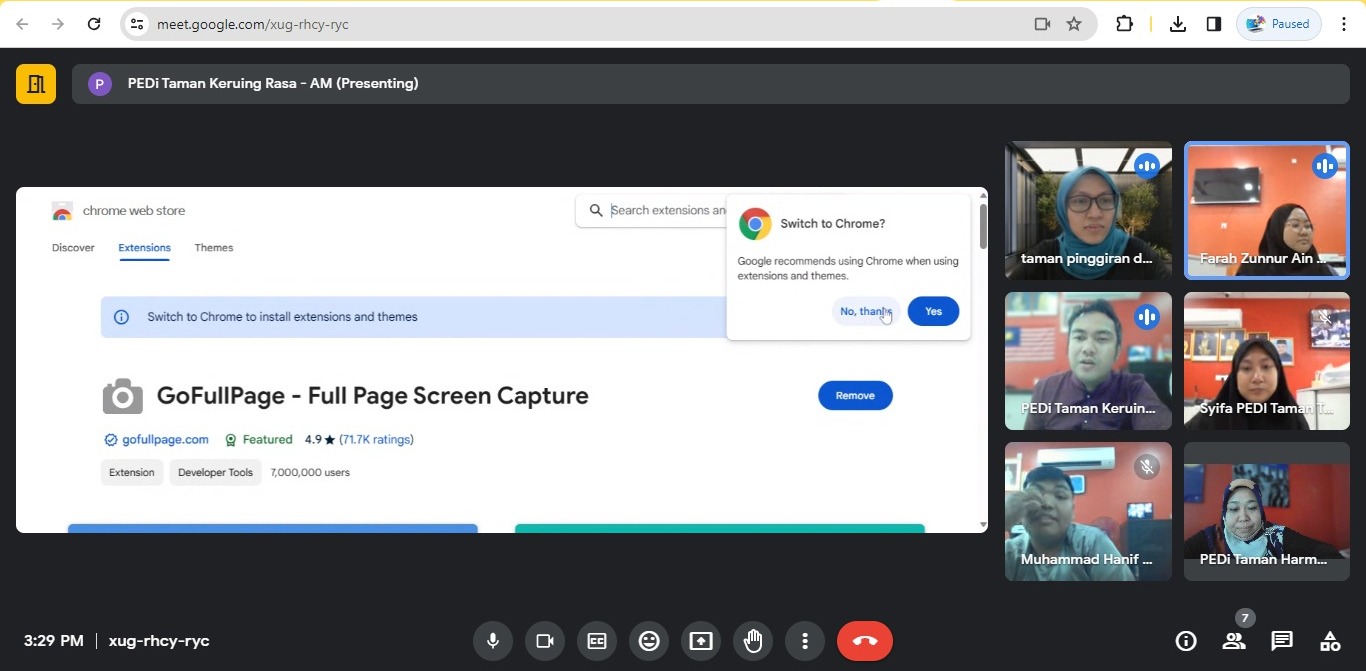Reload the Google Meet page
The height and width of the screenshot is (671, 1366).
pos(94,24)
